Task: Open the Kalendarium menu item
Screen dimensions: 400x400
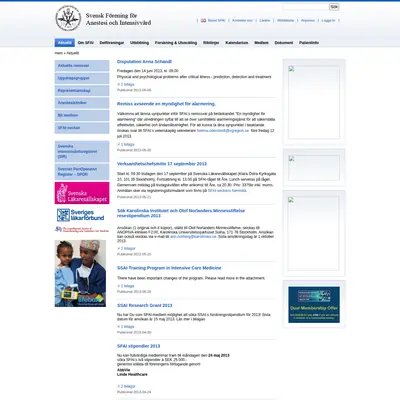Action: 237,43
